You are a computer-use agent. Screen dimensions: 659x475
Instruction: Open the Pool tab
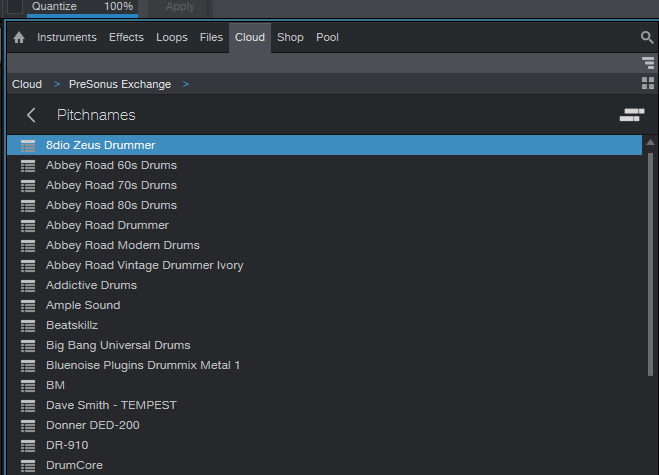pos(327,37)
